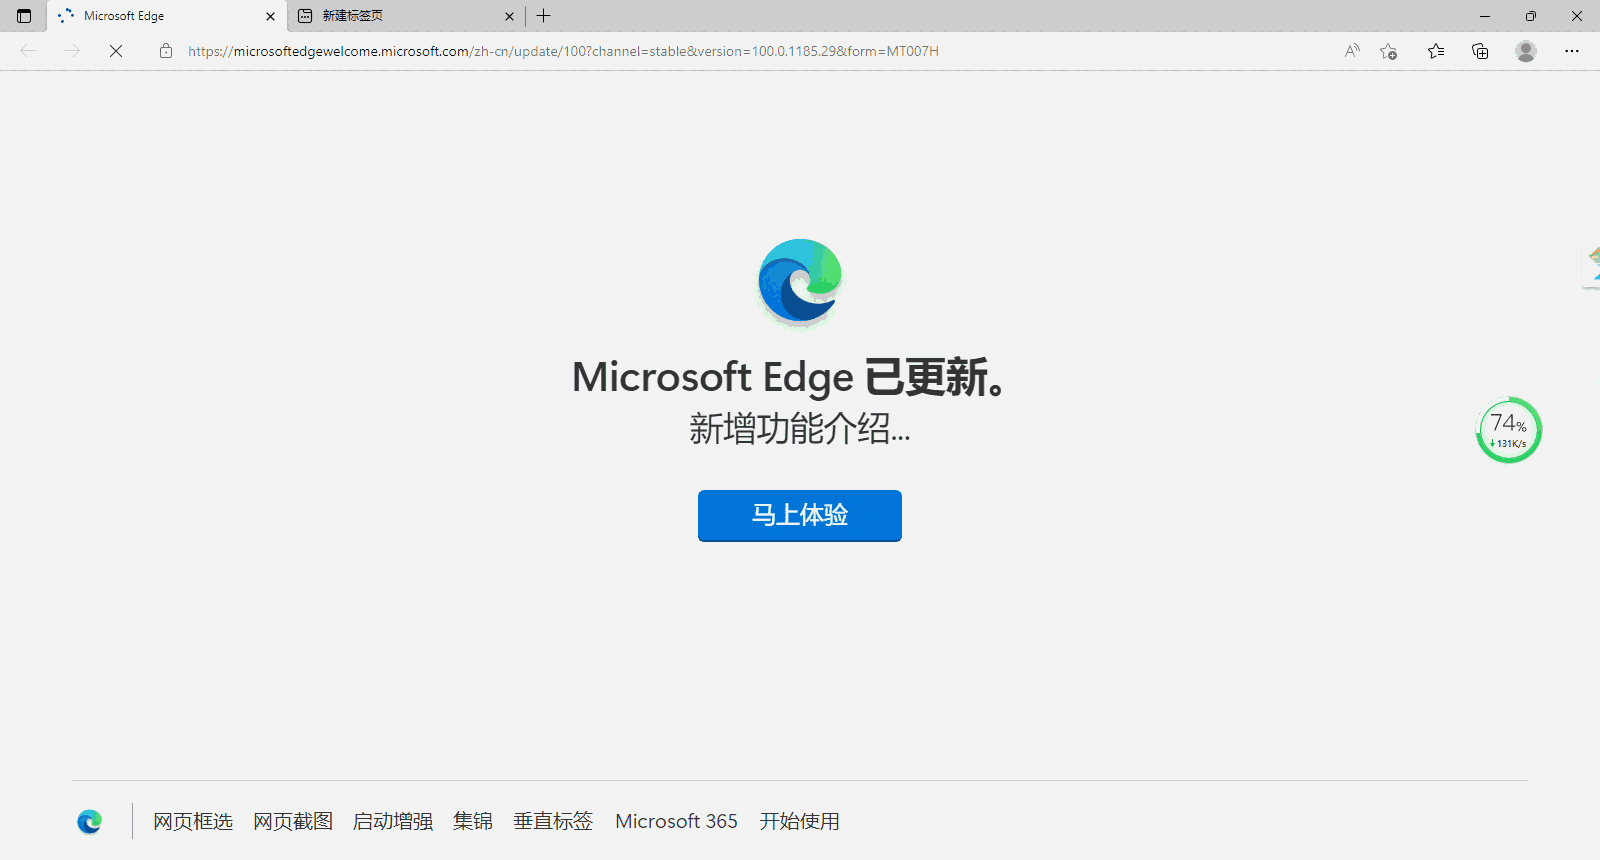The height and width of the screenshot is (860, 1600).
Task: Click the 74% speed monitor widget
Action: pyautogui.click(x=1509, y=430)
